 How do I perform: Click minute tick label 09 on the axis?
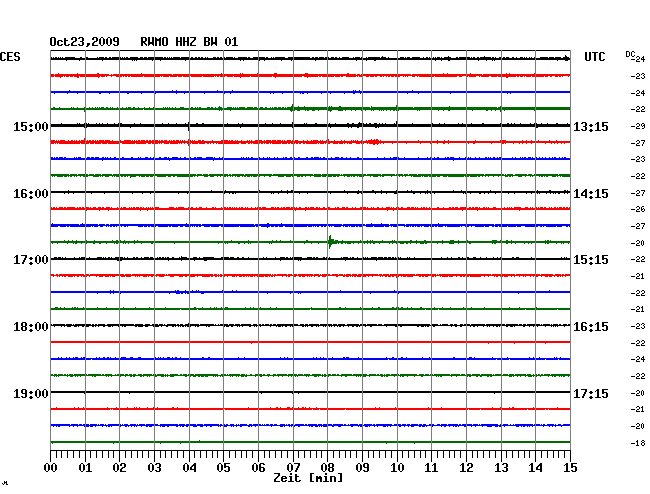point(362,467)
